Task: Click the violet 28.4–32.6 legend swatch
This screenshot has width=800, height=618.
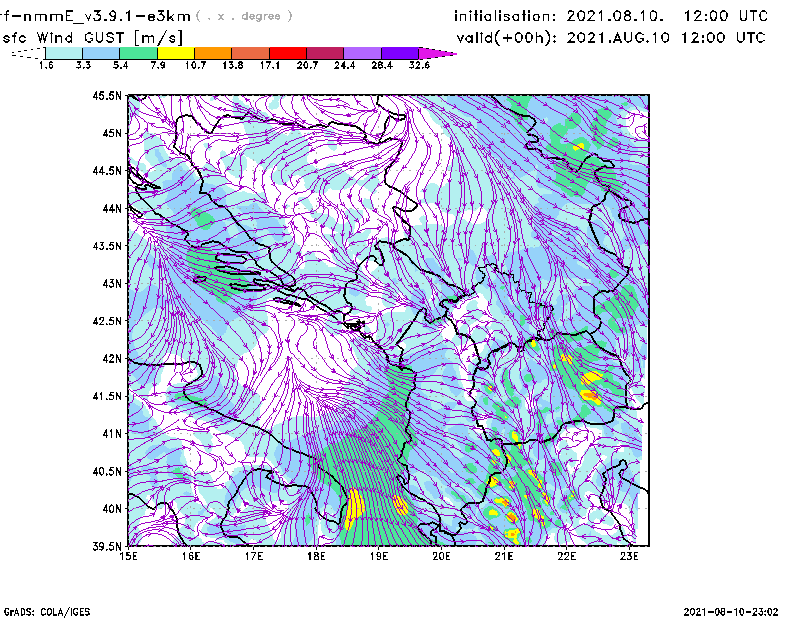Action: click(x=400, y=53)
